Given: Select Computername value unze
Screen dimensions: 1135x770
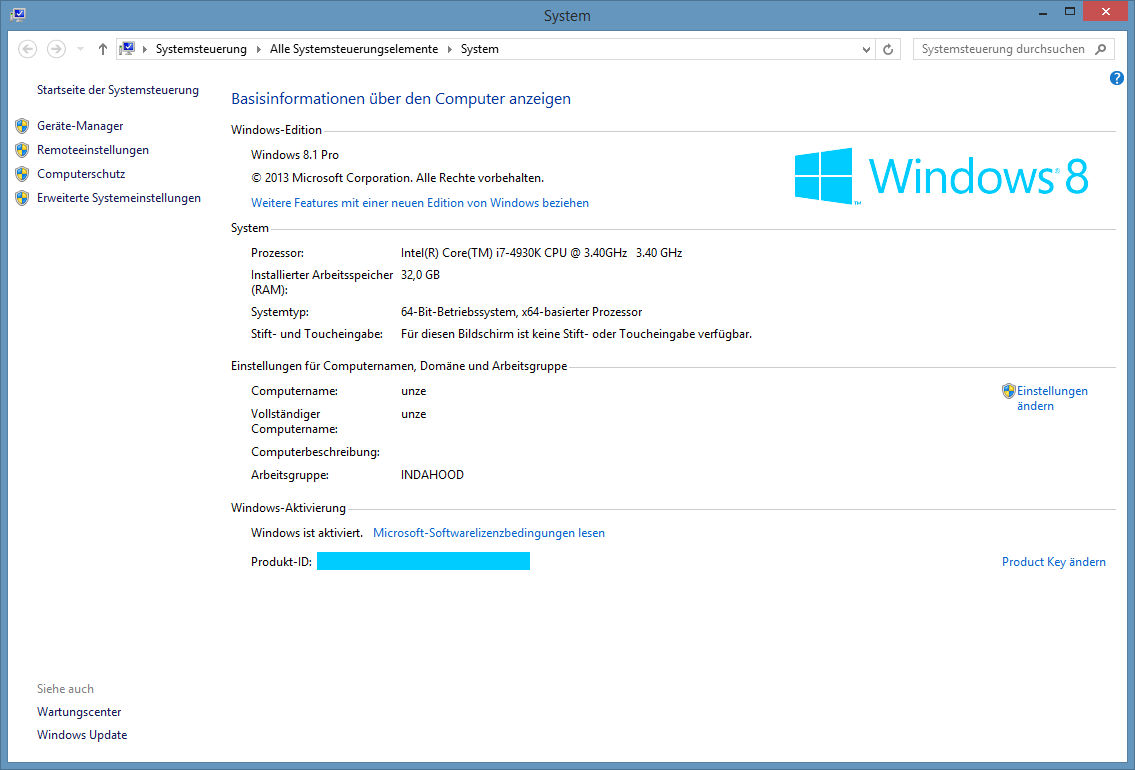Looking at the screenshot, I should [x=413, y=391].
